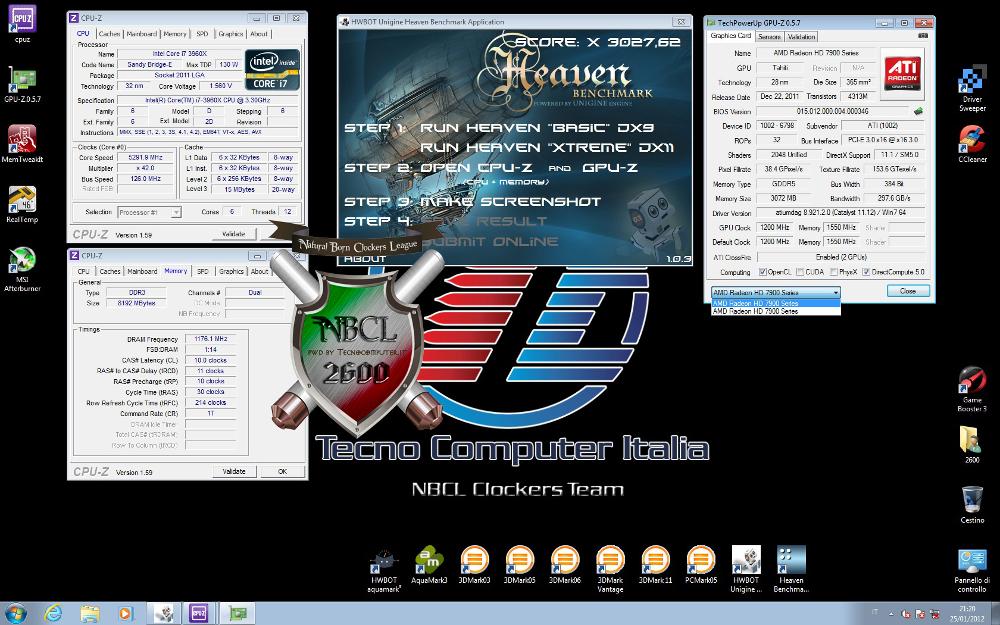Toggle DirectCompute 5.0 checkbox in GPU-Z
Image resolution: width=1000 pixels, height=625 pixels.
[x=865, y=272]
